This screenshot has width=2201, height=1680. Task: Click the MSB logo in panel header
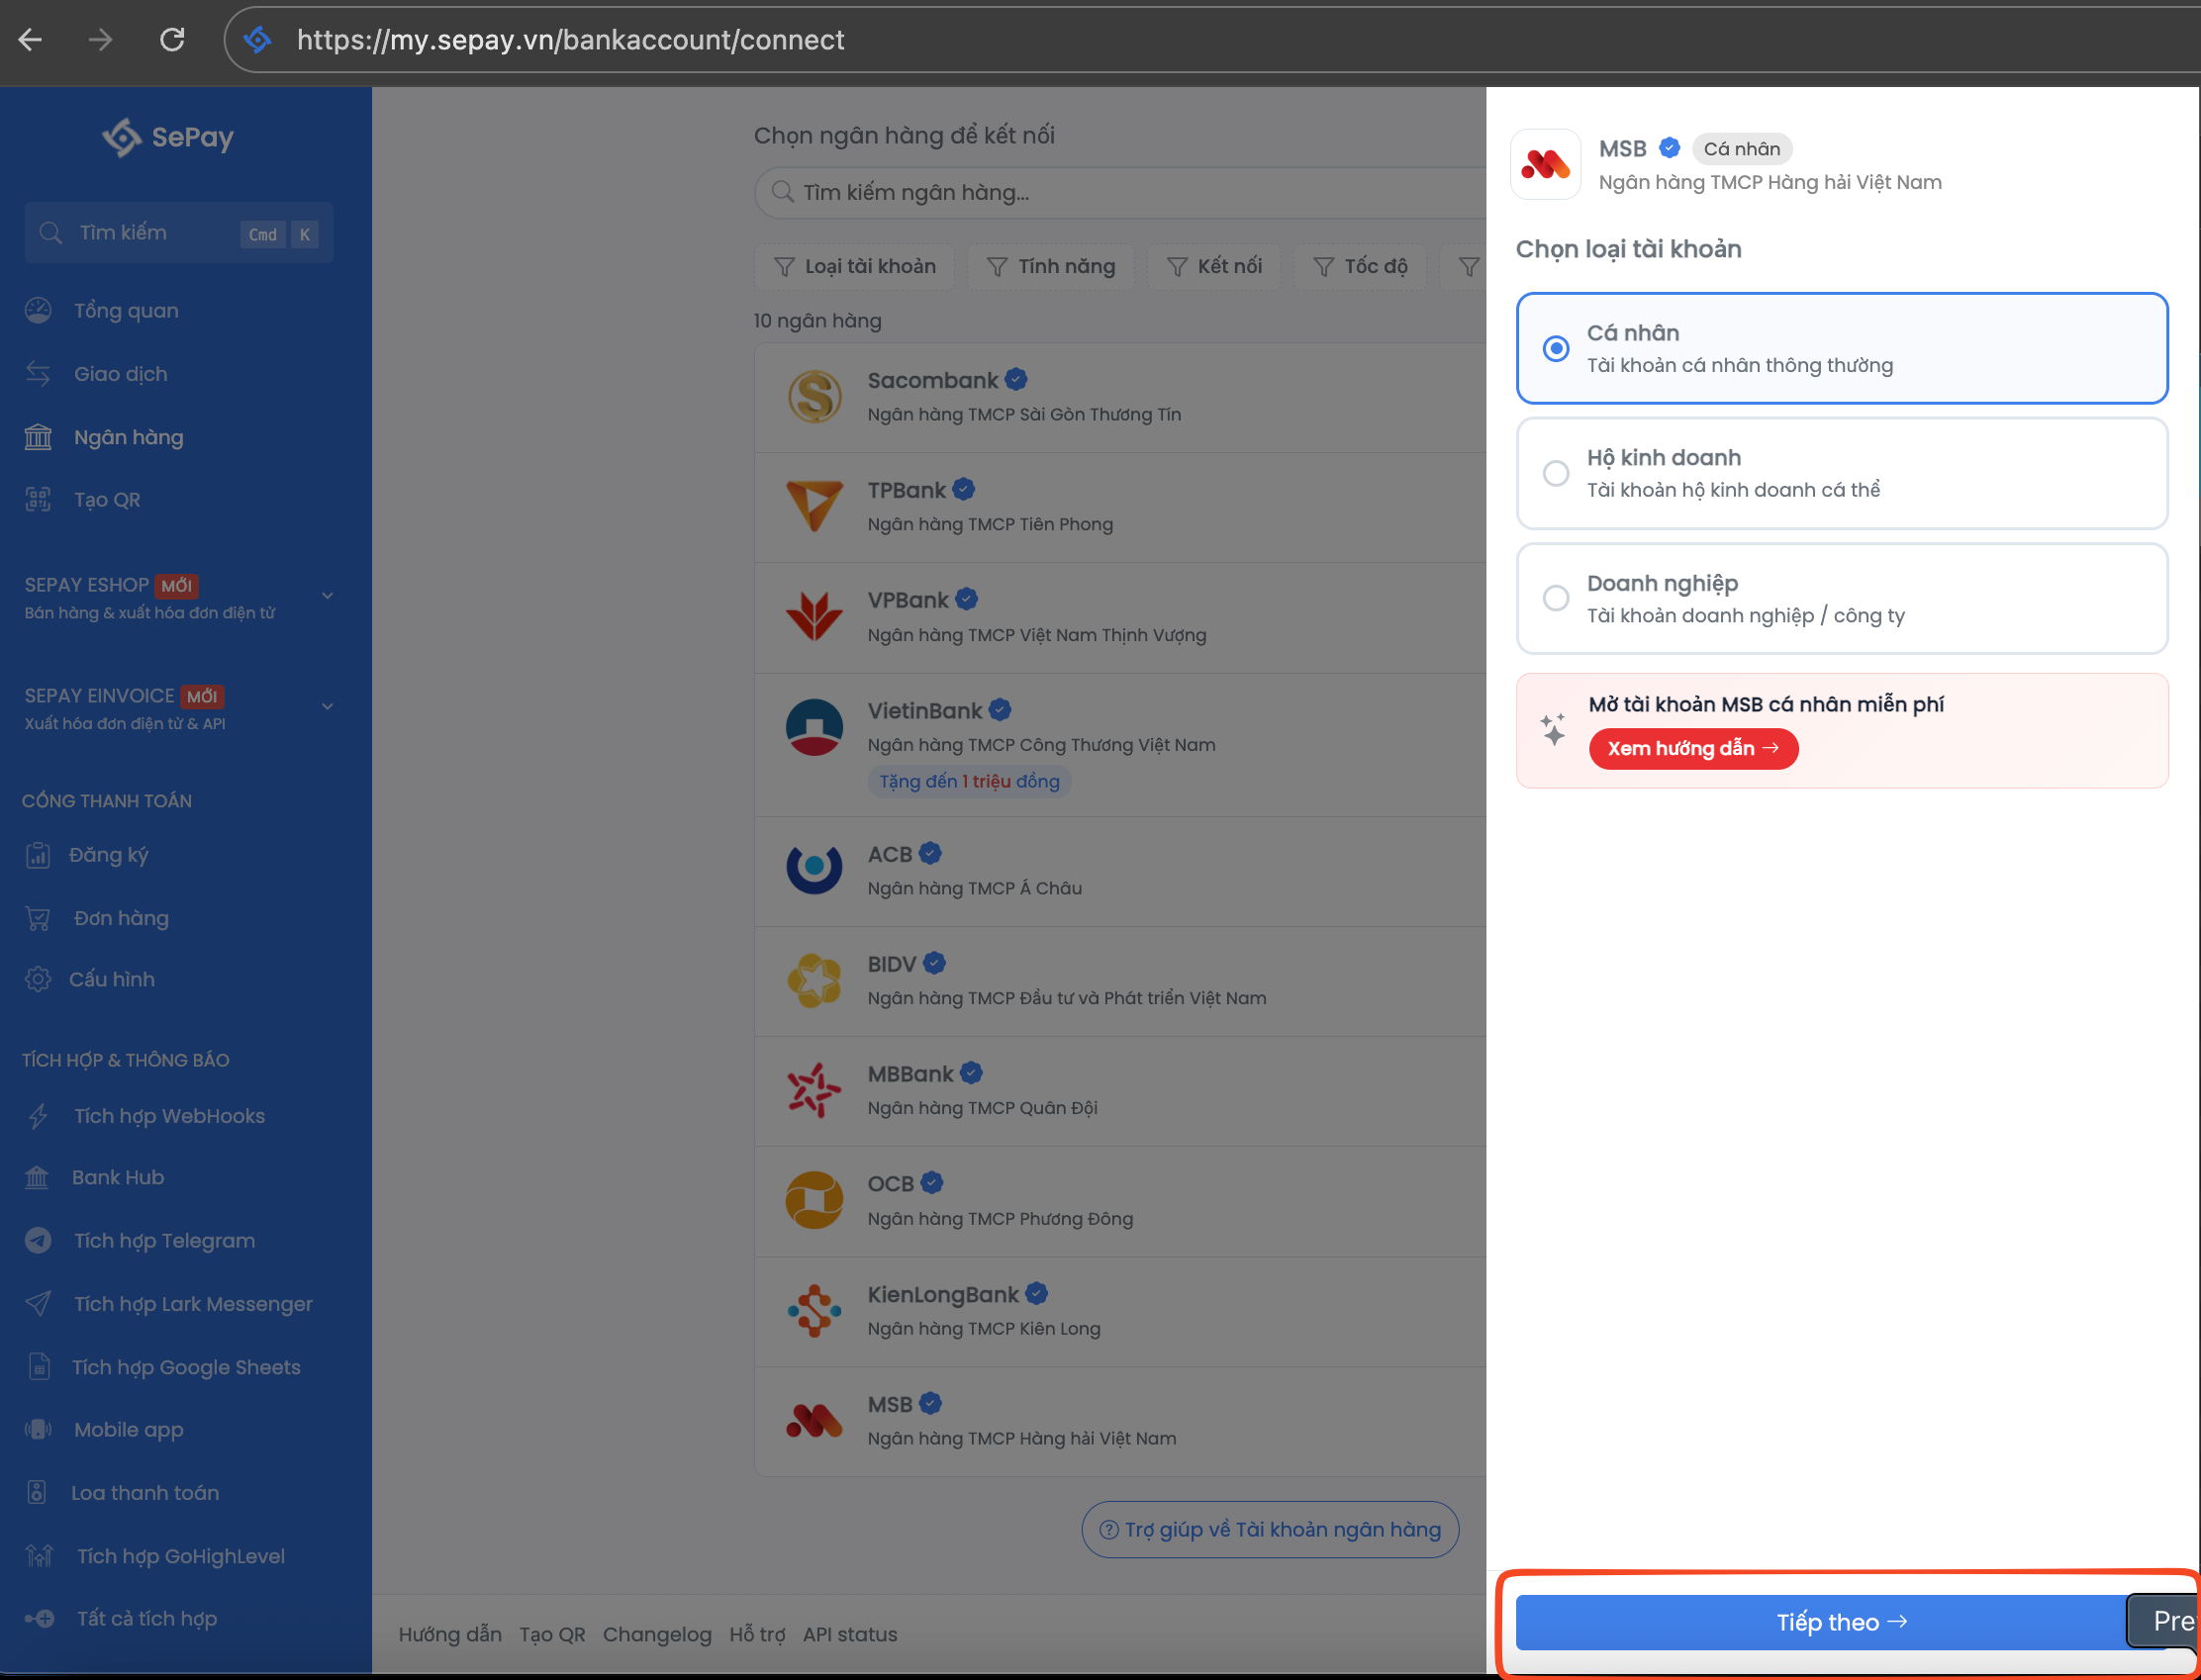point(1545,165)
